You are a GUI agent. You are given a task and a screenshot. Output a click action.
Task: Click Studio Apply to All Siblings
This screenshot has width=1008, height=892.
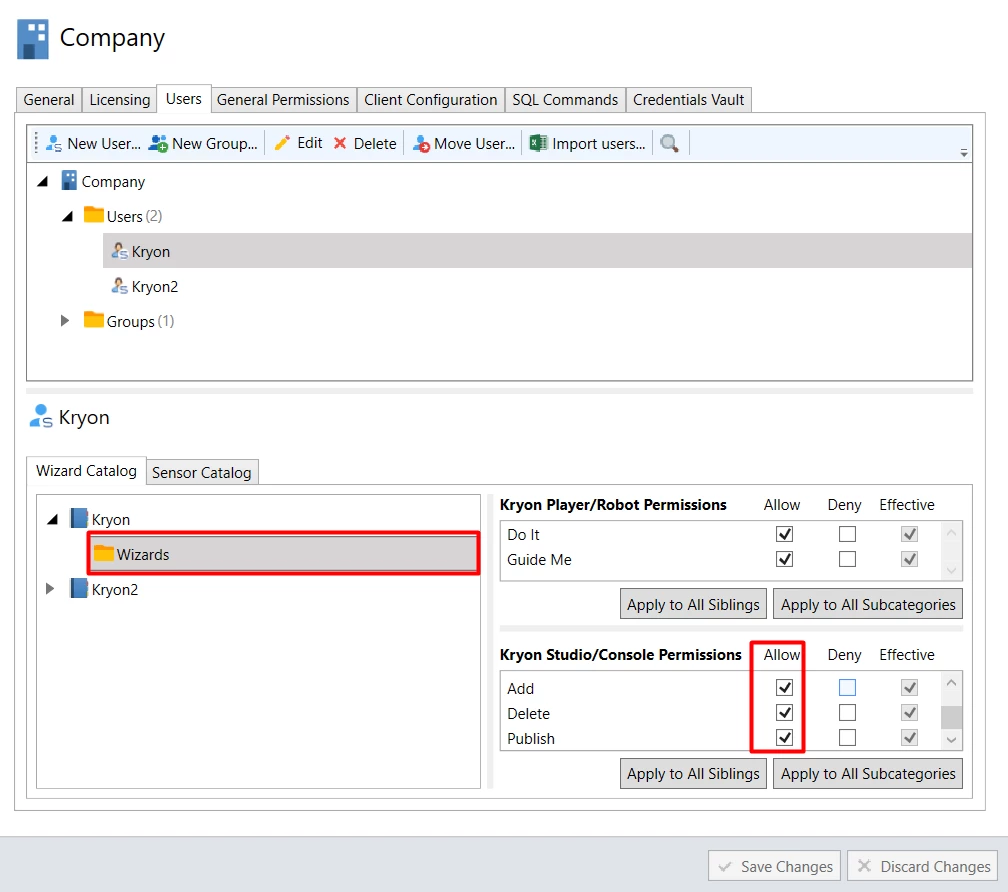click(693, 773)
